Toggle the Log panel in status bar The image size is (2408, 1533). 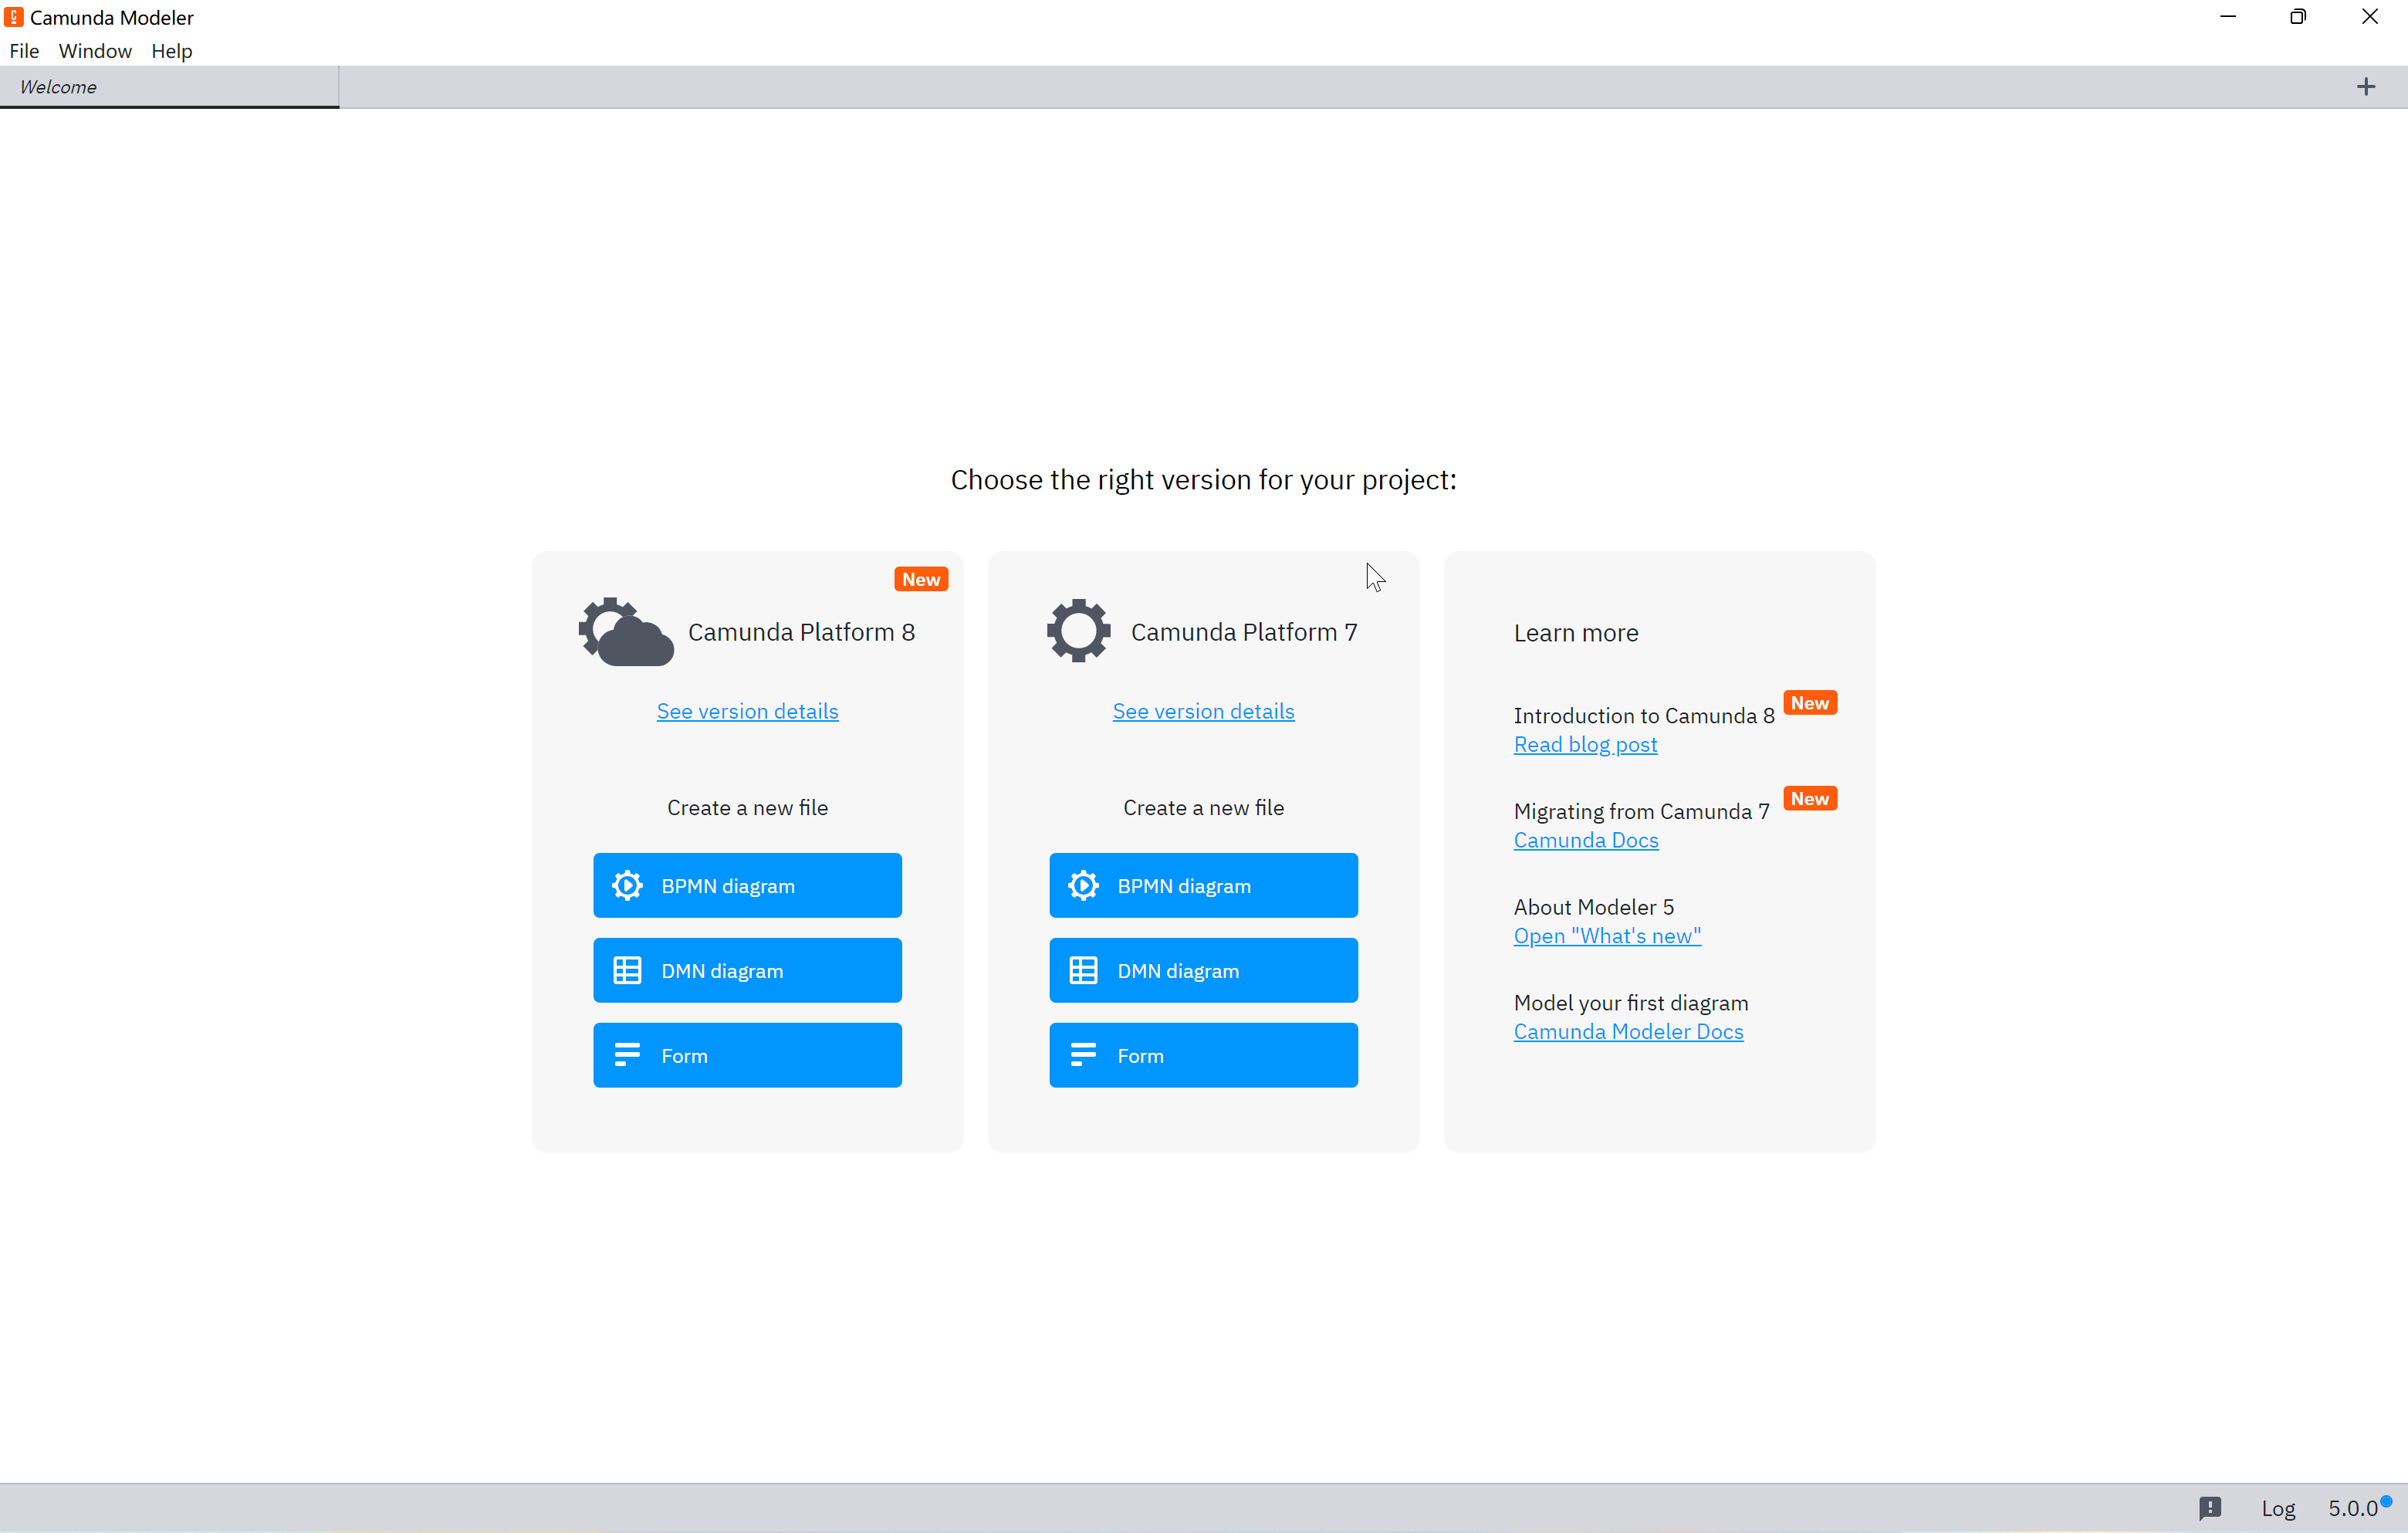2277,1508
